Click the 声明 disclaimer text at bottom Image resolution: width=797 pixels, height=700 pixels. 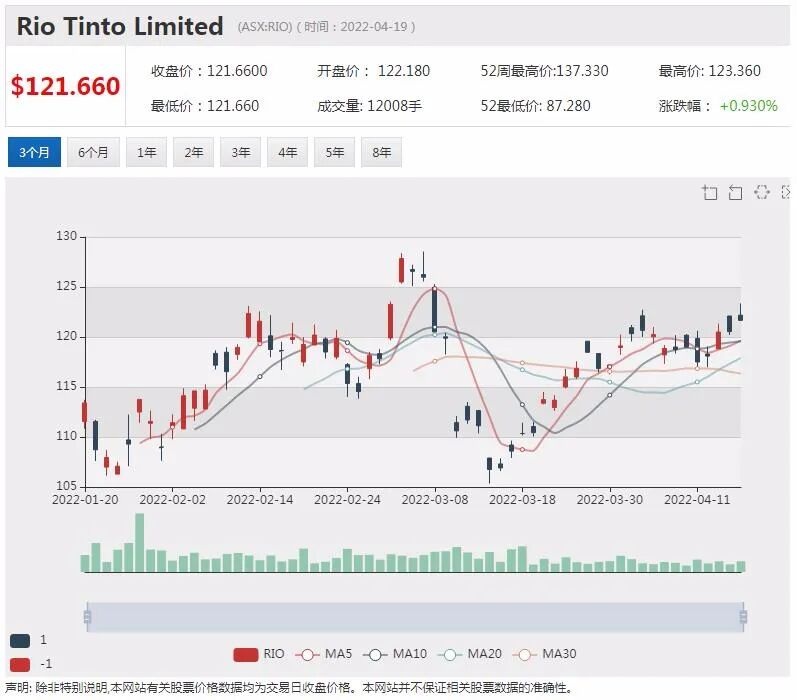290,688
